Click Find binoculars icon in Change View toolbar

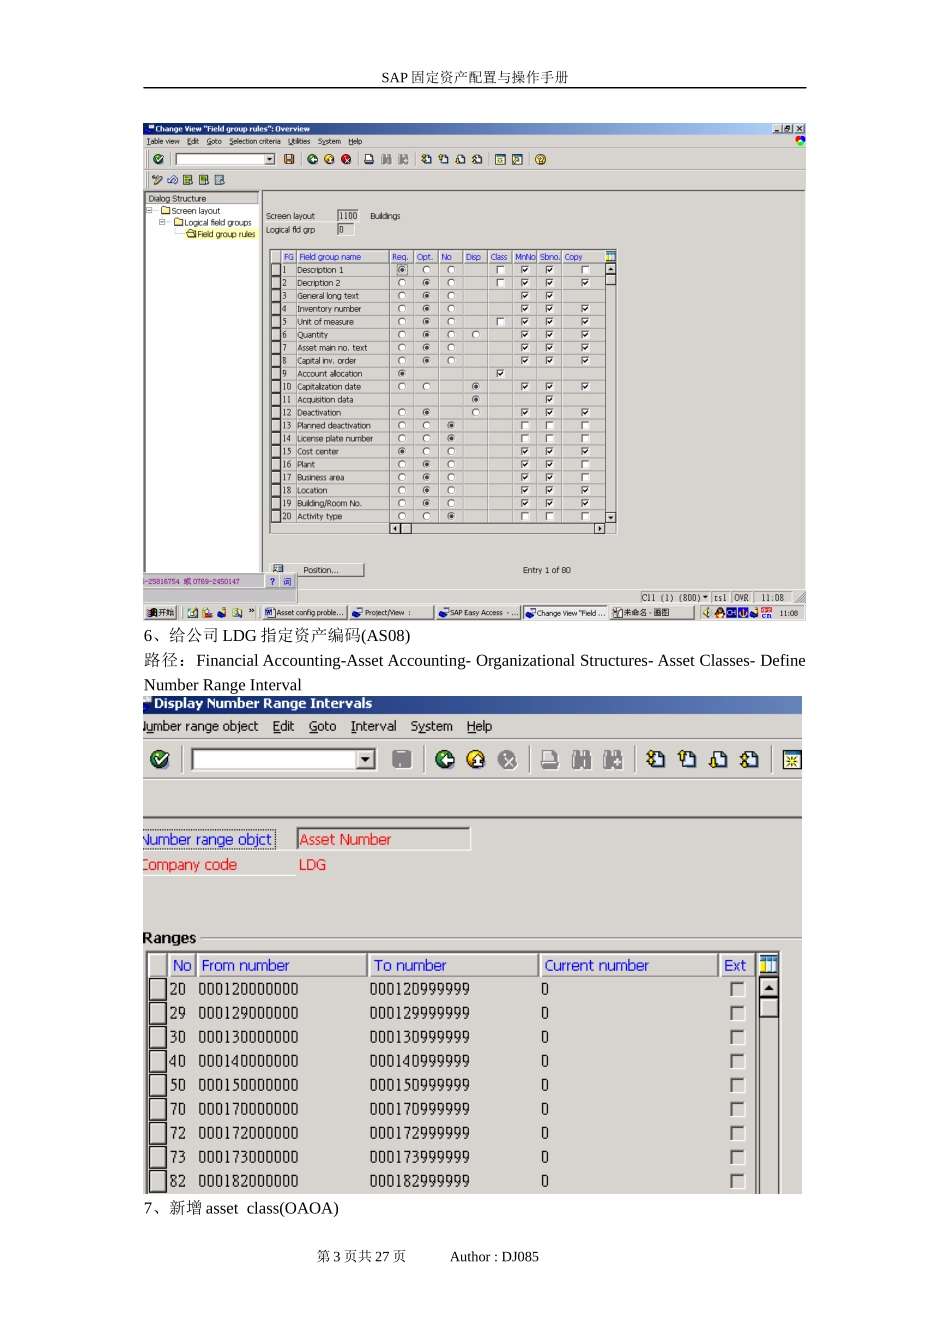coord(386,159)
